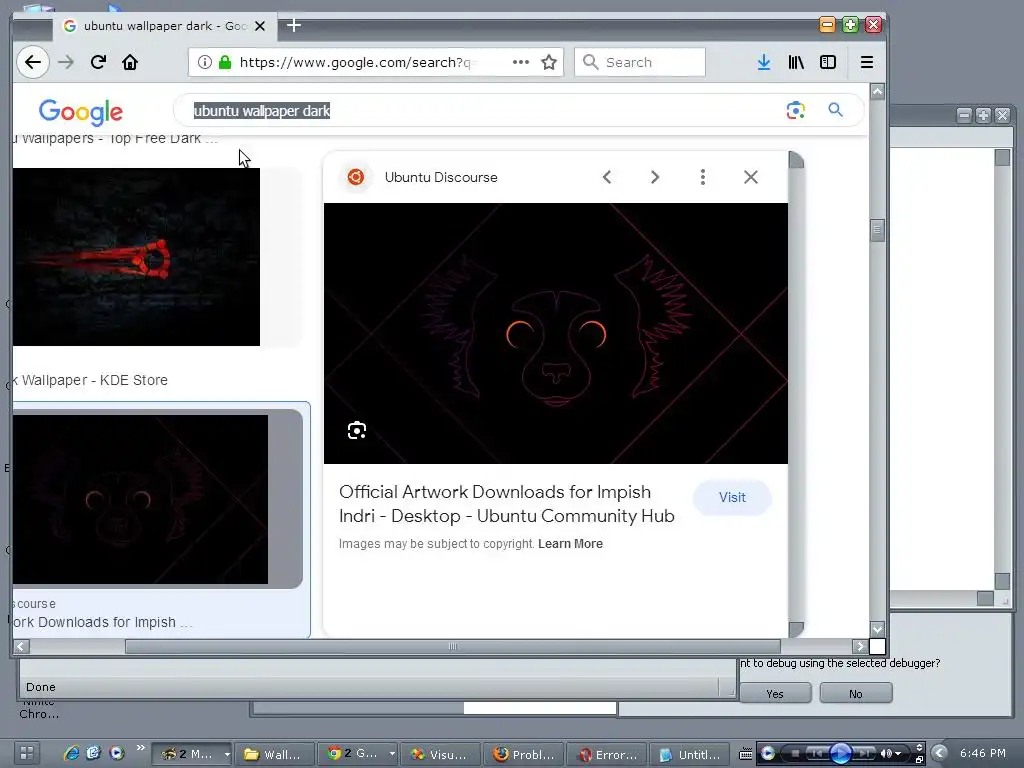Open the Wallpaper - KDE Store result caption
Image resolution: width=1024 pixels, height=768 pixels.
pos(91,380)
